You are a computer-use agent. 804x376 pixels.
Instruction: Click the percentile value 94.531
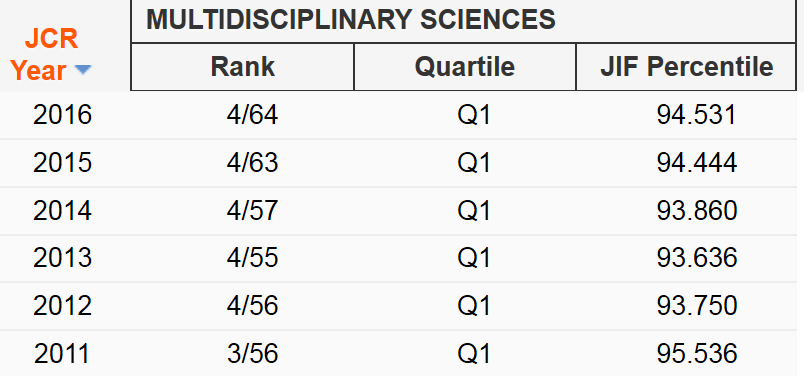point(696,115)
